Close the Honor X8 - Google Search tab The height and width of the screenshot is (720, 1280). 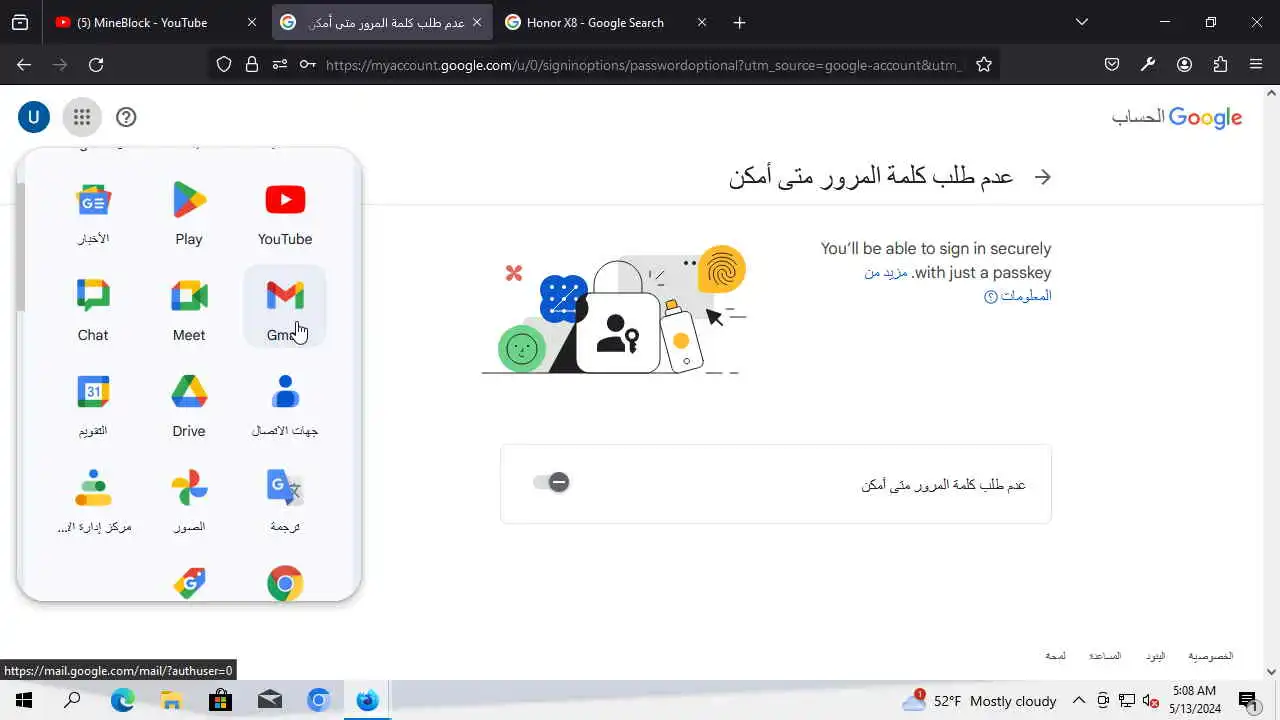(702, 22)
